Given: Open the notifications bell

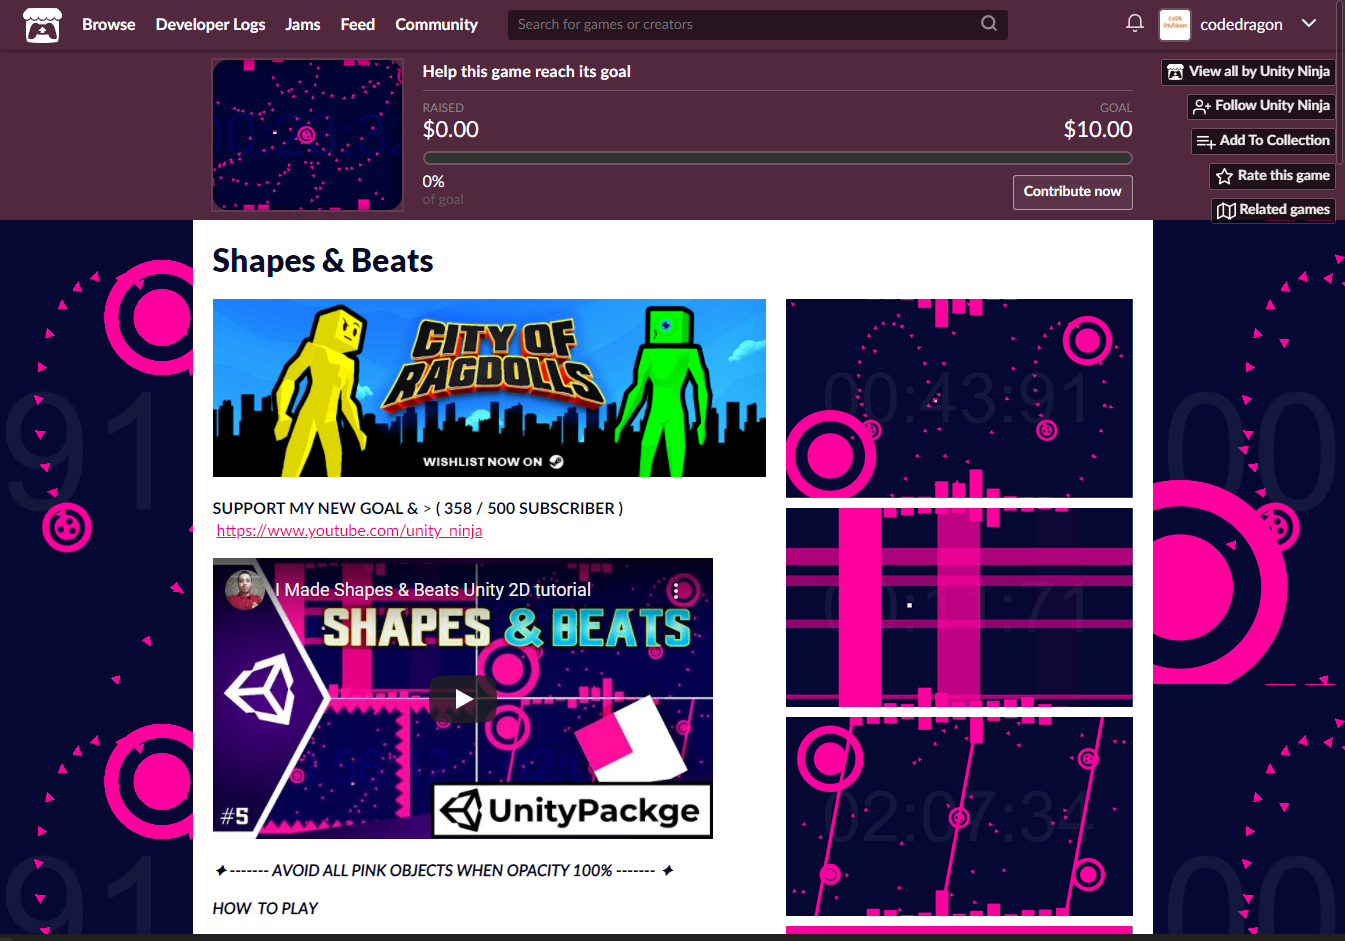Looking at the screenshot, I should point(1135,23).
